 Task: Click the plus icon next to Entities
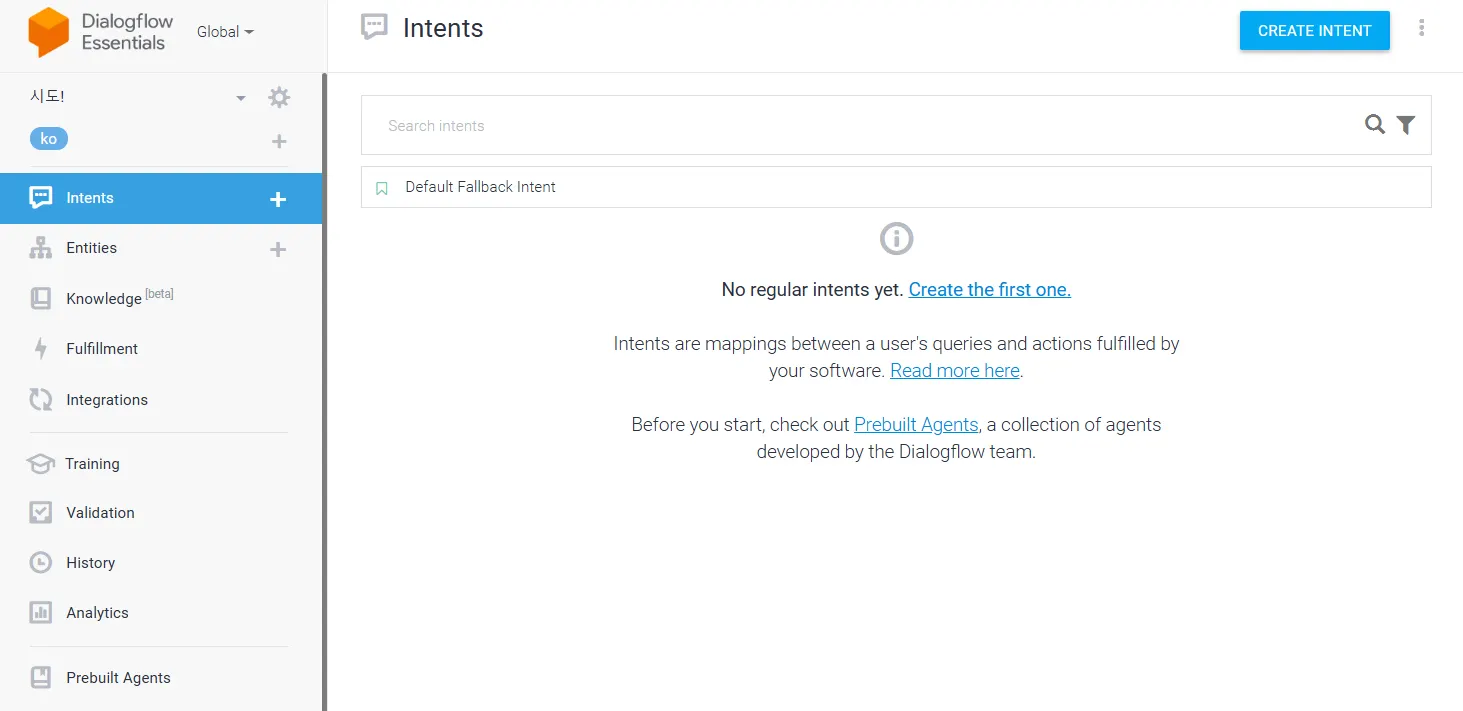(278, 249)
